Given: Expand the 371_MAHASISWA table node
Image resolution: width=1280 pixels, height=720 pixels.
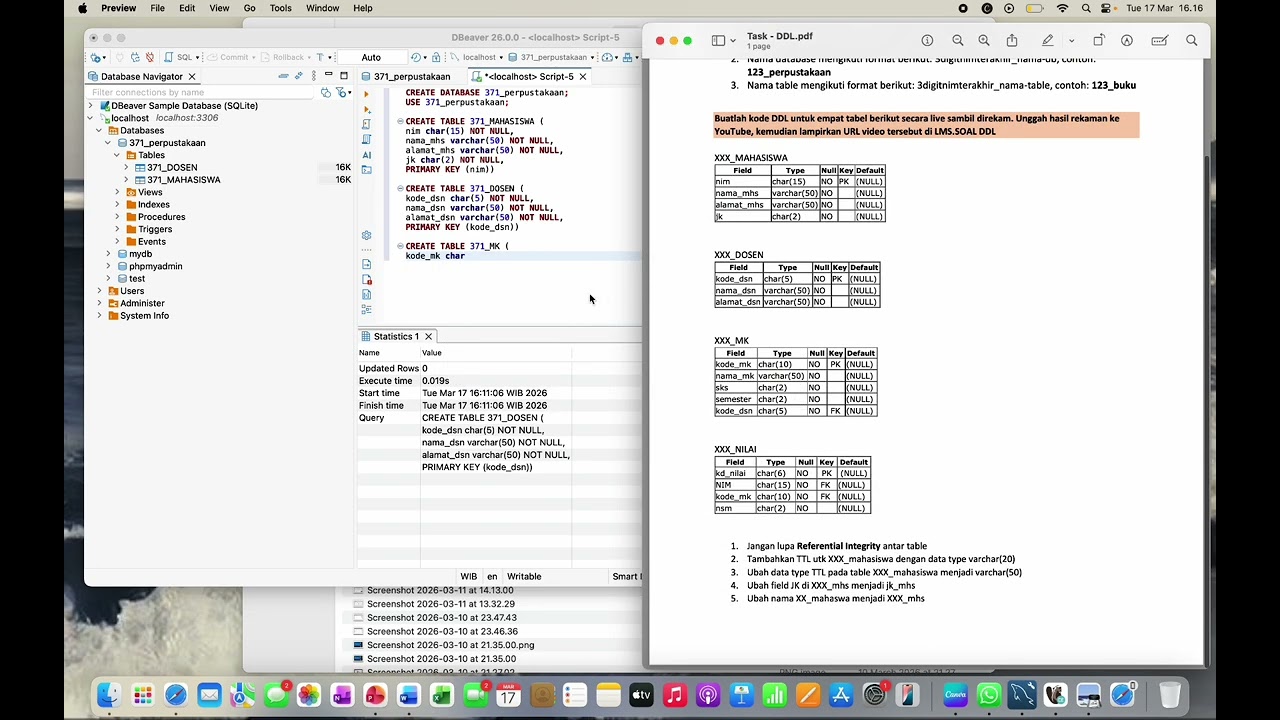Looking at the screenshot, I should click(x=126, y=180).
